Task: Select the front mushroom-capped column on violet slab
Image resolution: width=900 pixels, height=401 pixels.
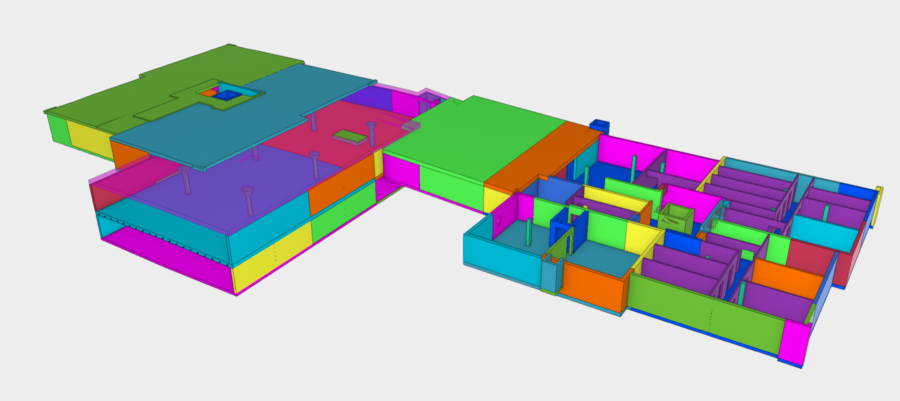Action: tap(247, 200)
